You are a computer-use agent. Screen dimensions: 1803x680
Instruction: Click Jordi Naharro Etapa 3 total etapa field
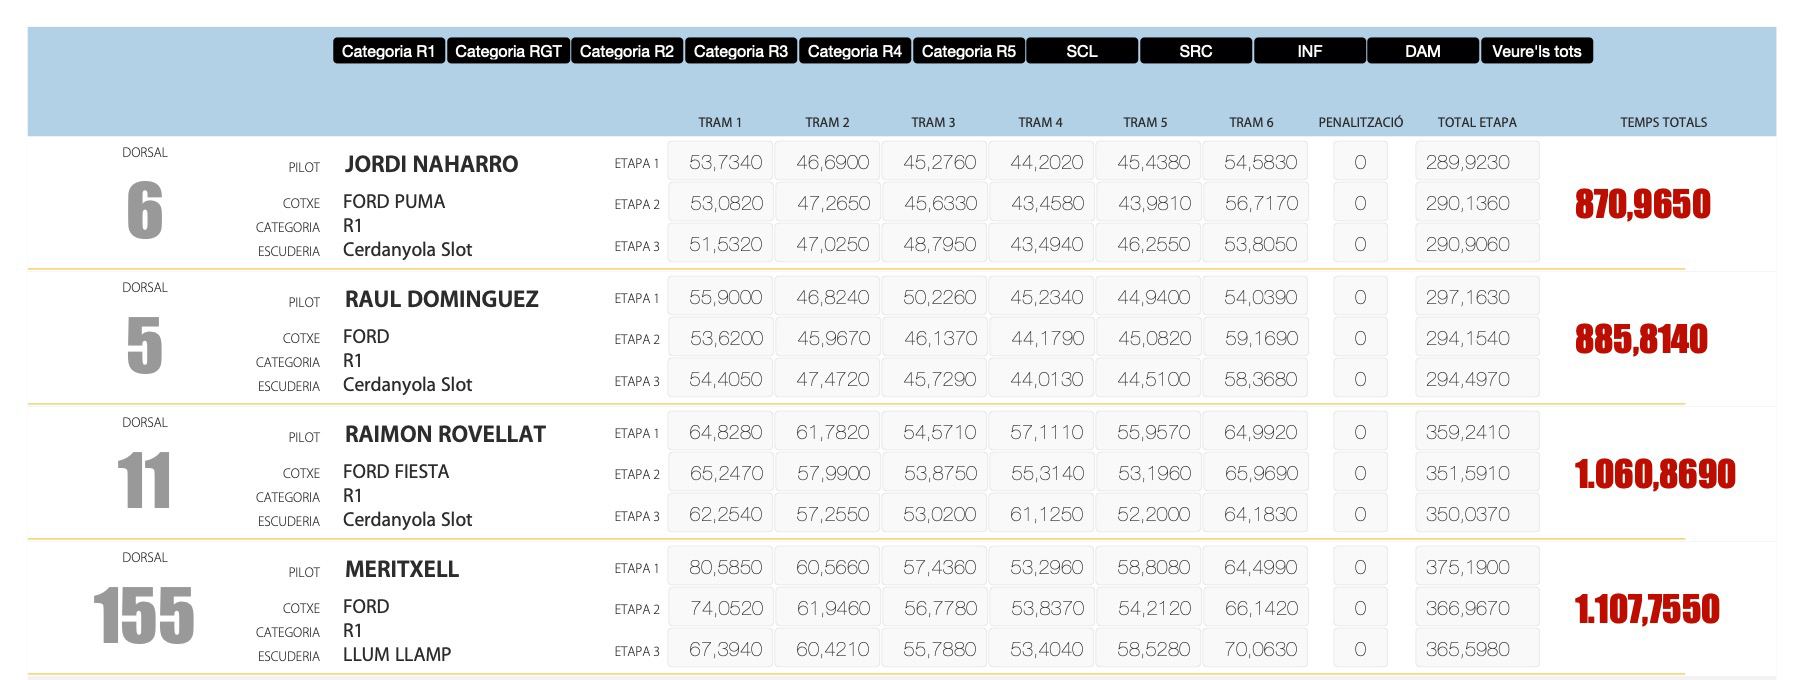[1476, 244]
